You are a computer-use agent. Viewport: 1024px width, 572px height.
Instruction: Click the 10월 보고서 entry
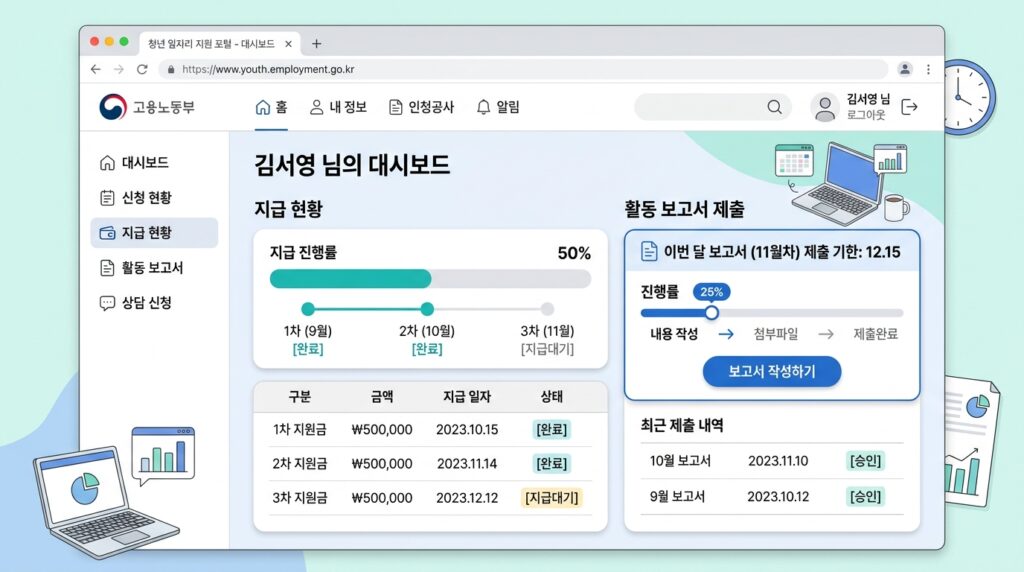tap(680, 461)
